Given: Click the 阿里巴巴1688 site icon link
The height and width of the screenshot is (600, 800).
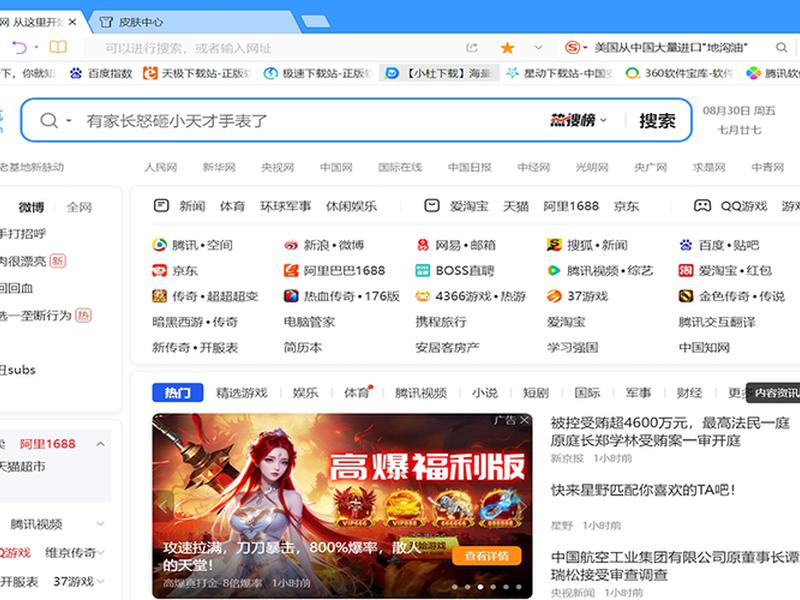Looking at the screenshot, I should pos(334,271).
